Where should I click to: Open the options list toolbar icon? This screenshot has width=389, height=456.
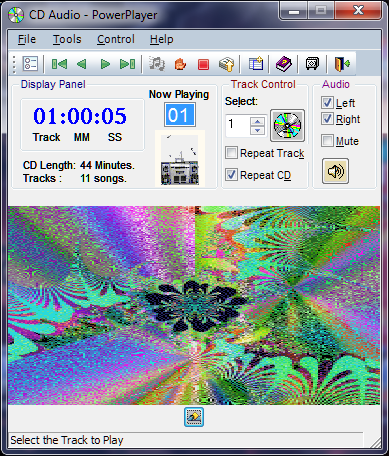(x=30, y=64)
